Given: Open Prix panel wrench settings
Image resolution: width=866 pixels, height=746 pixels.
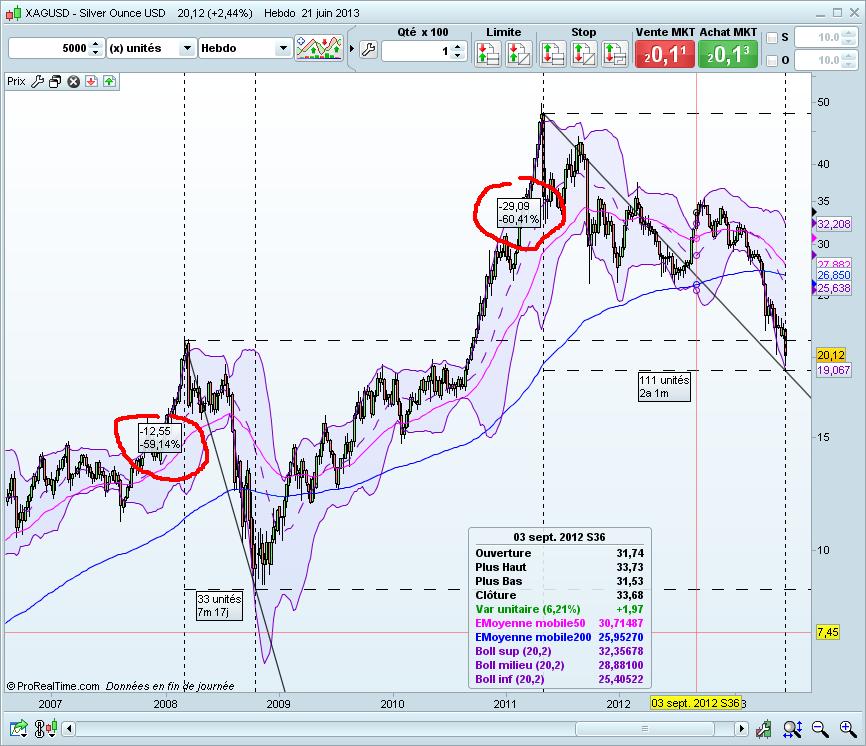Looking at the screenshot, I should pos(37,82).
